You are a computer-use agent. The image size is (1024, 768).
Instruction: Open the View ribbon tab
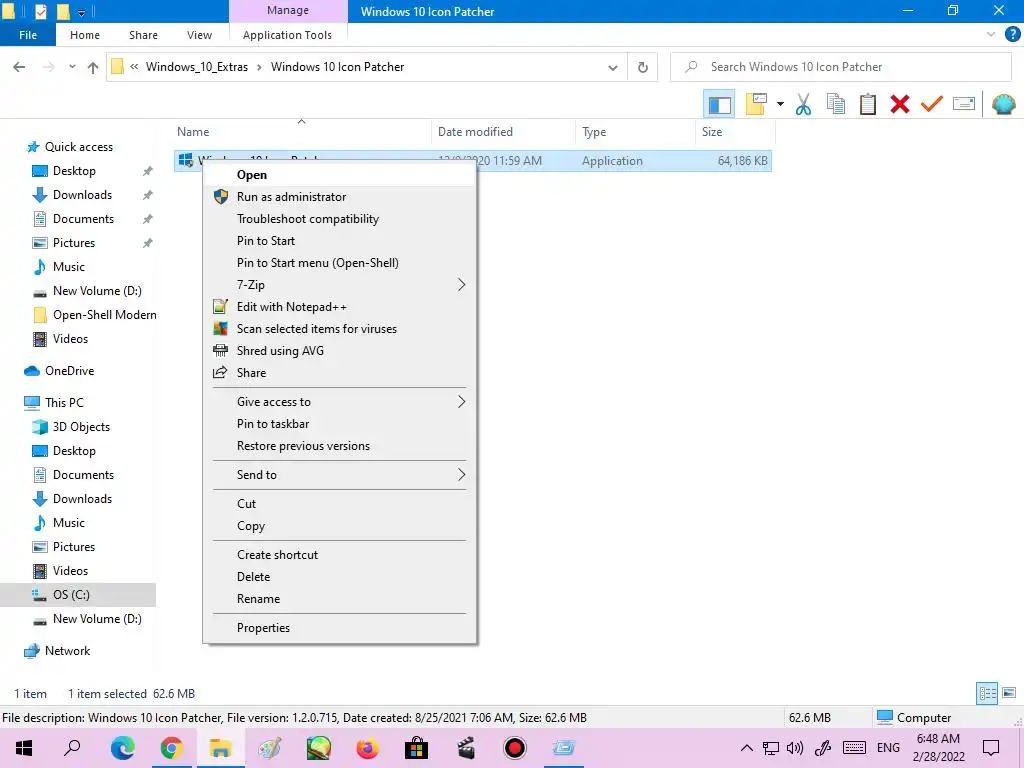click(199, 35)
